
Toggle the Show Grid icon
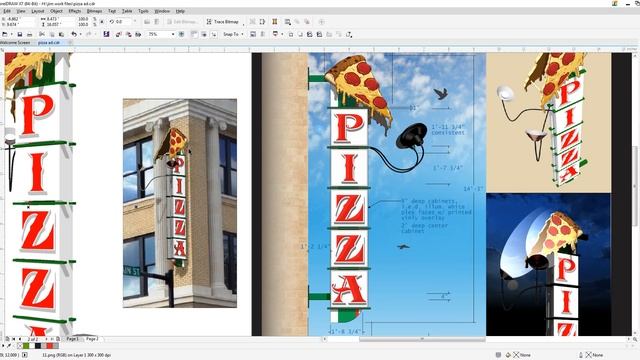tap(204, 34)
